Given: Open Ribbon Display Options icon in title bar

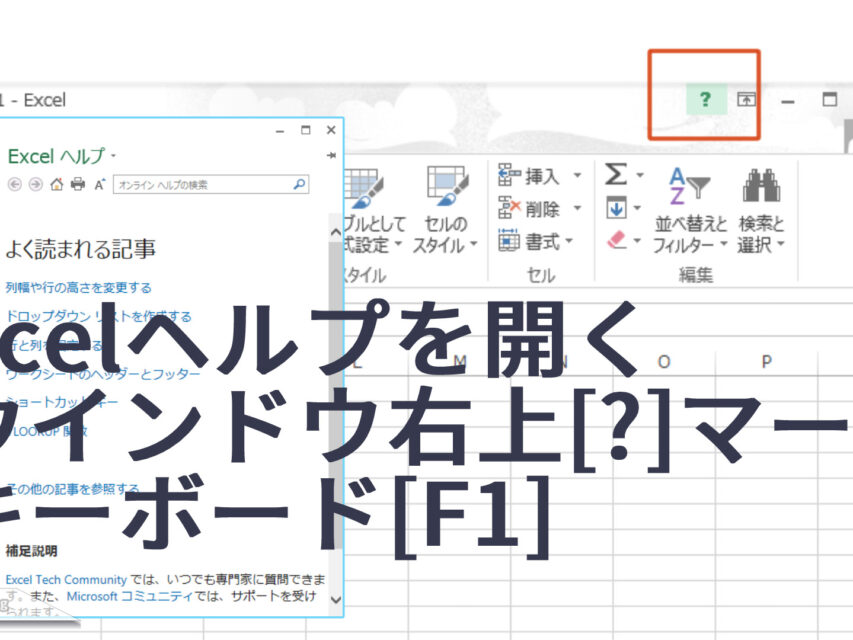Looking at the screenshot, I should click(746, 100).
